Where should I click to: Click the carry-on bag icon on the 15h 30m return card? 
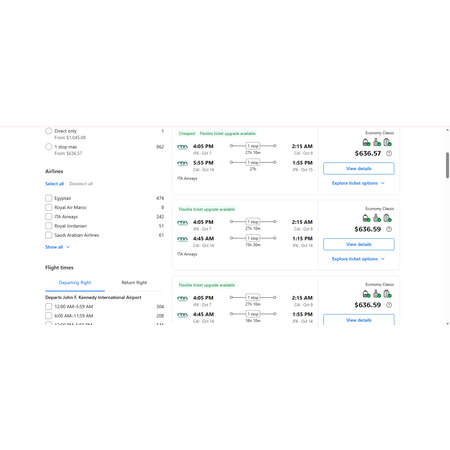tap(377, 218)
